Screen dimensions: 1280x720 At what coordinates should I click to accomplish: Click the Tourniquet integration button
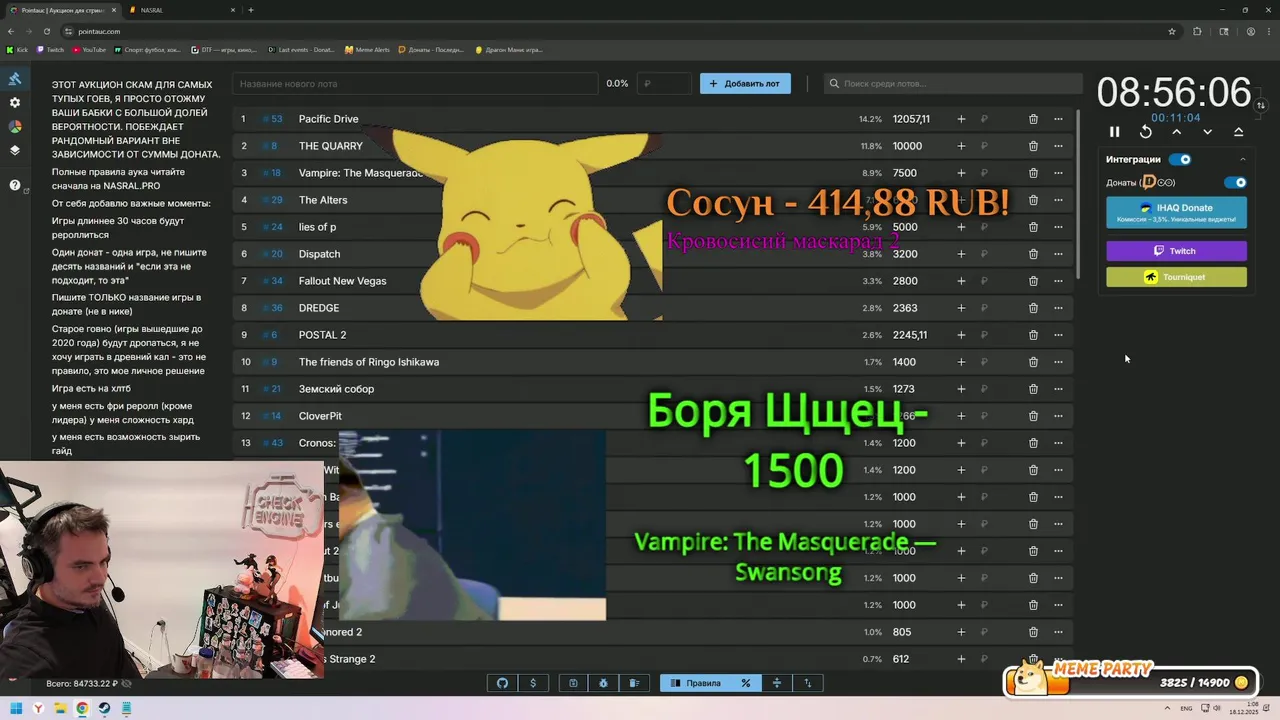(x=1176, y=277)
